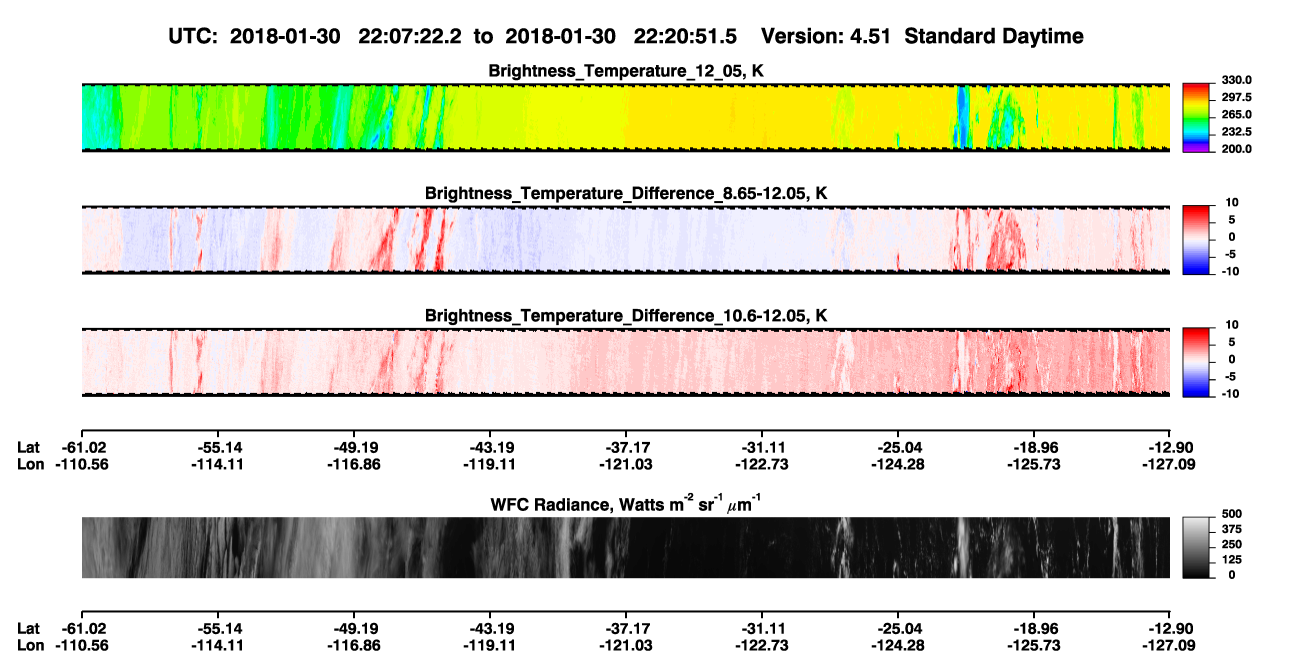Screen dimensions: 1300x667
Task: Click the Brightness_Temperature_Difference_8.65-12.05 title
Action: (626, 193)
